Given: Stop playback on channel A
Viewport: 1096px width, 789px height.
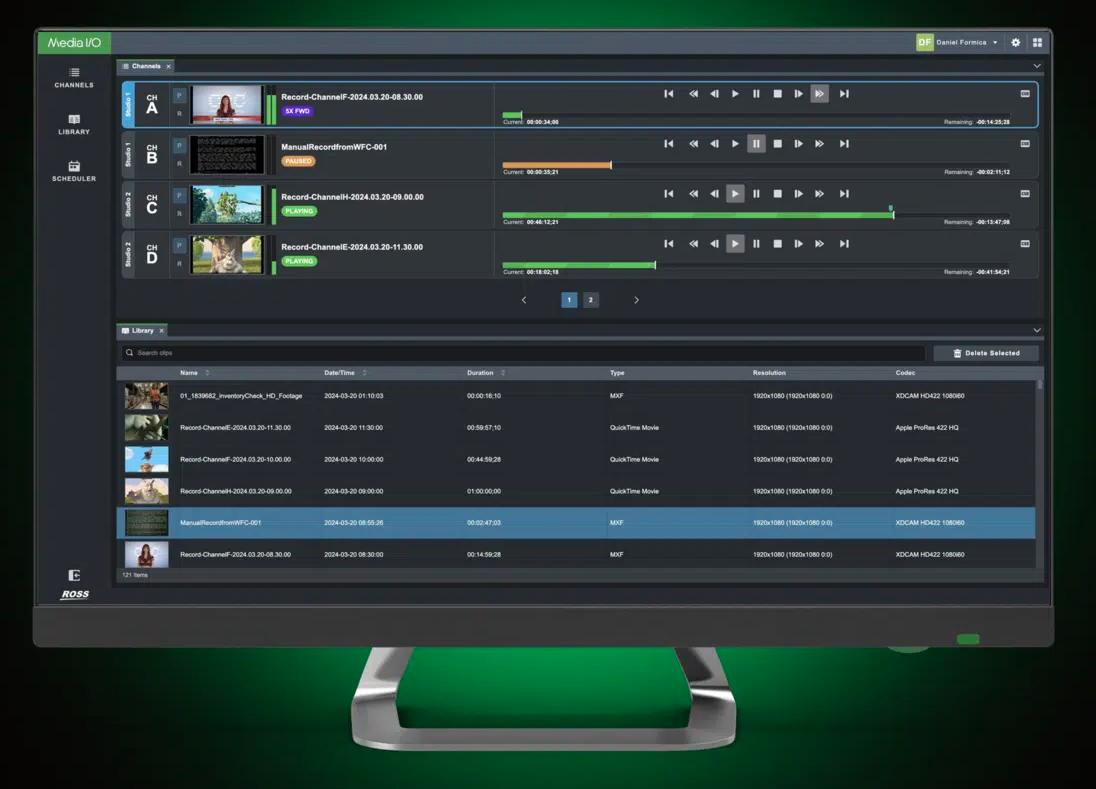Looking at the screenshot, I should click(777, 94).
